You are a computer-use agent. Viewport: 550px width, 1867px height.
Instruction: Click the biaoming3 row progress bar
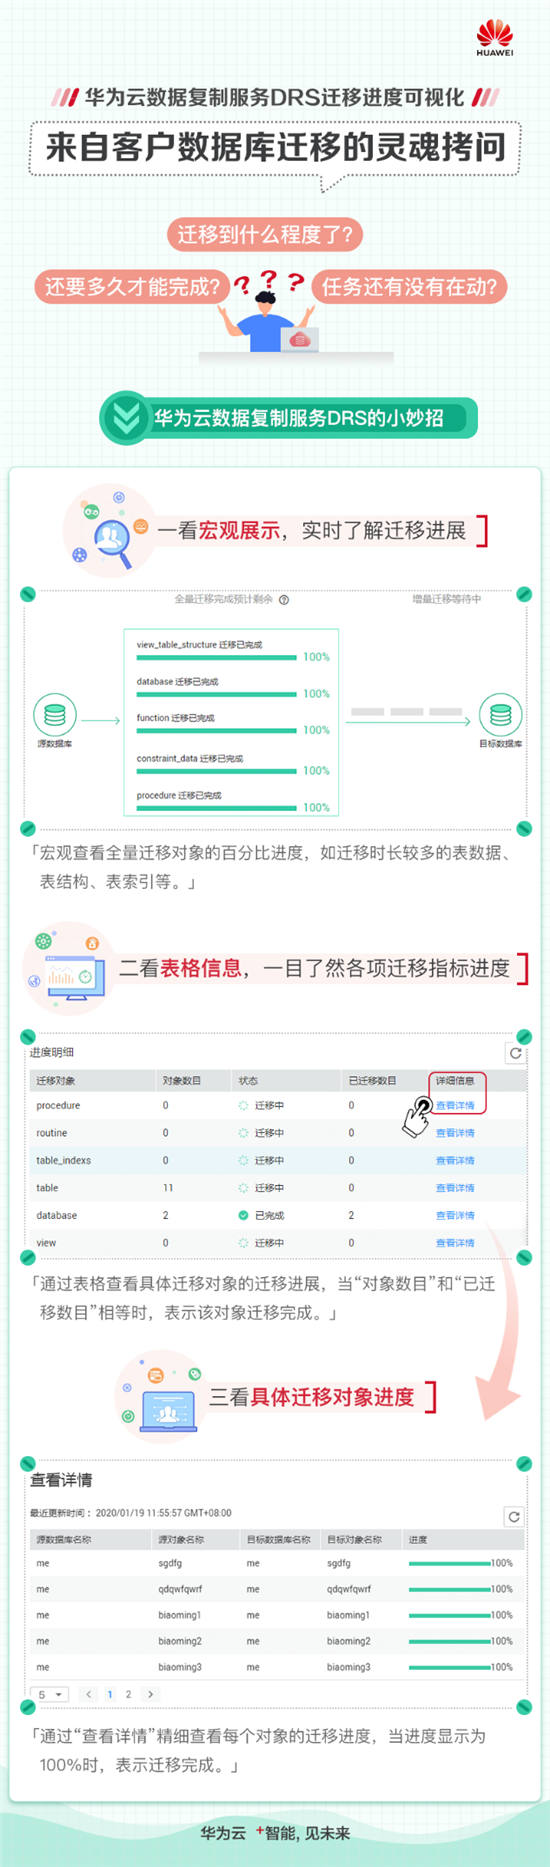(449, 1667)
